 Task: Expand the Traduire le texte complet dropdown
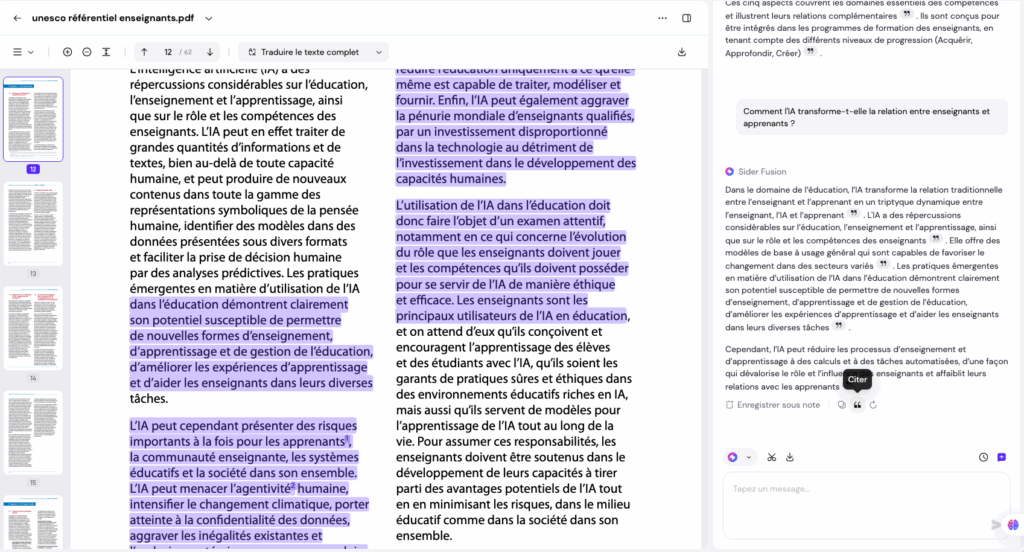(x=379, y=52)
